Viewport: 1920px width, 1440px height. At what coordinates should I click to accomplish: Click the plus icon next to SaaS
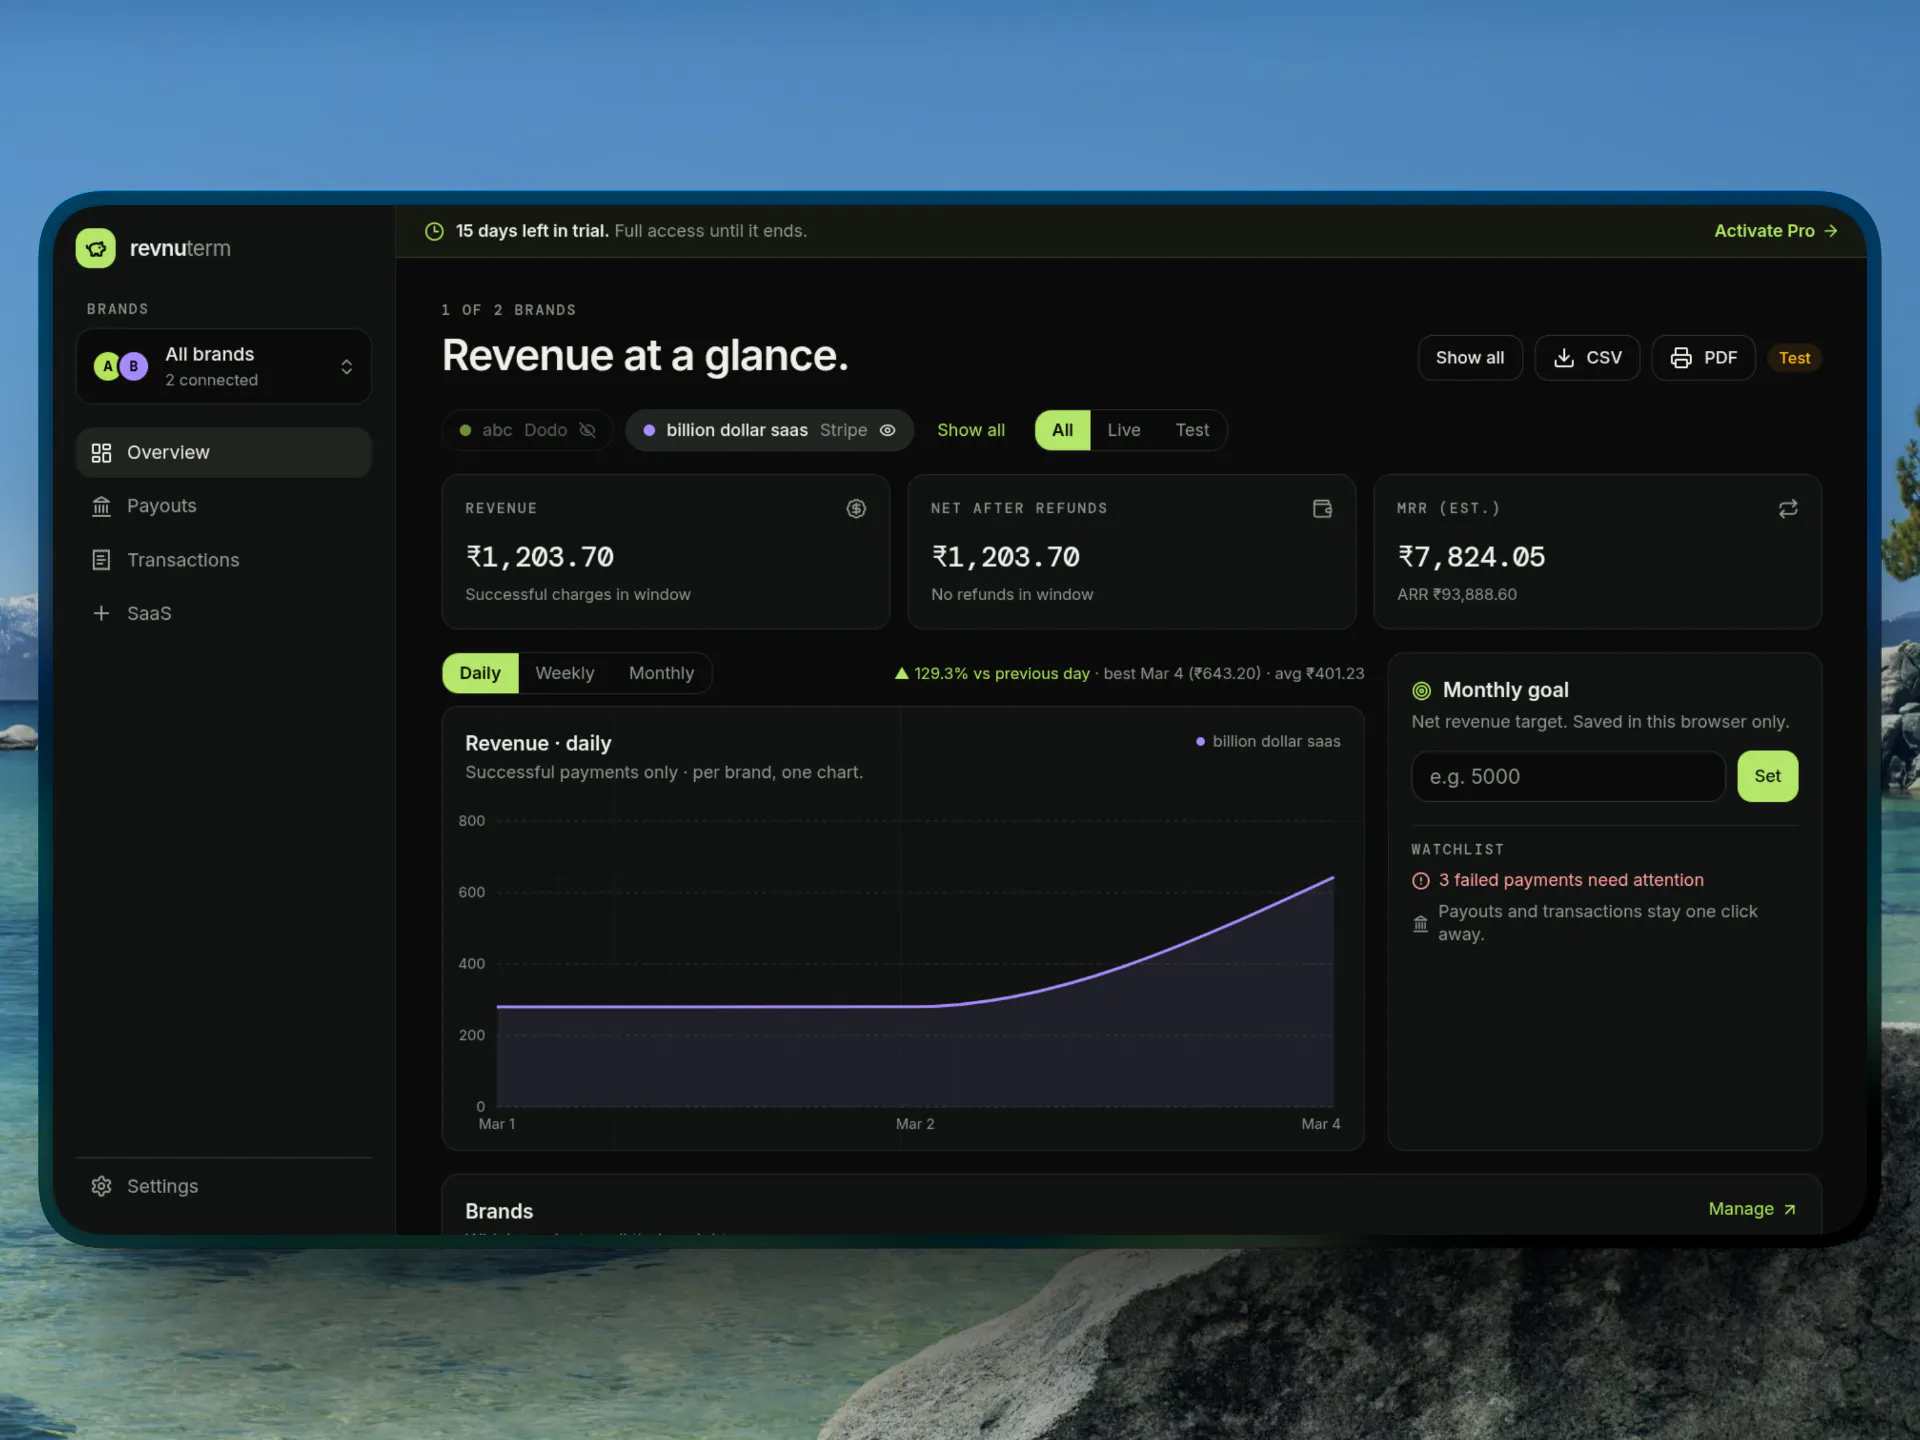(x=101, y=613)
